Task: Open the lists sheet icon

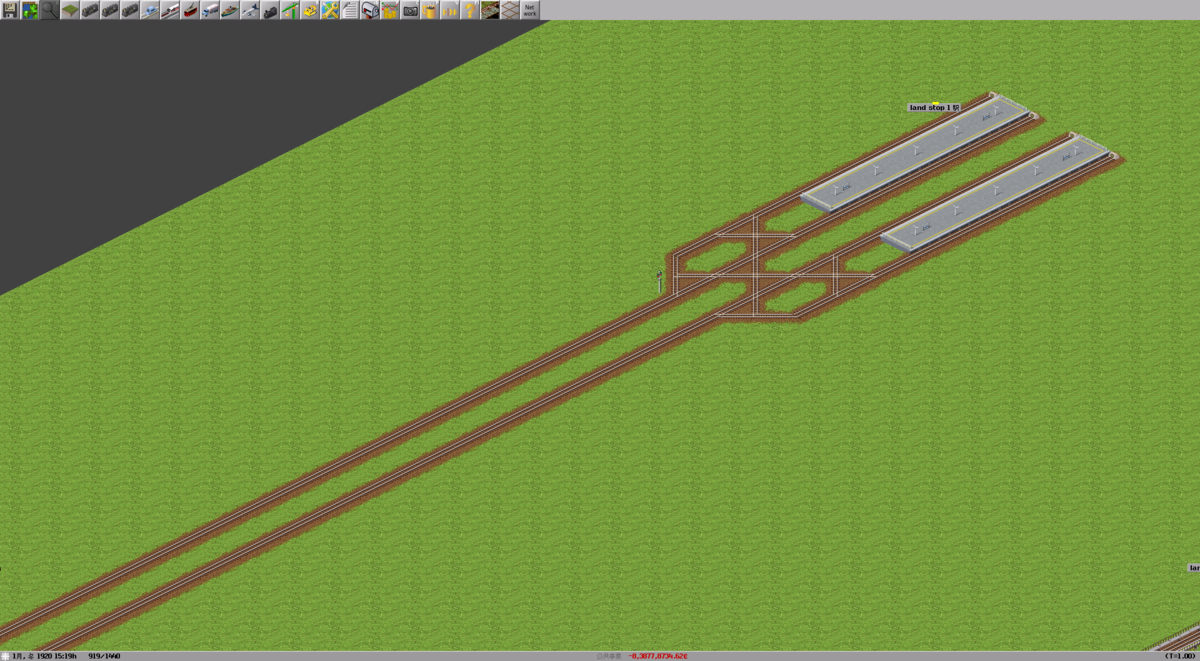Action: (x=350, y=10)
